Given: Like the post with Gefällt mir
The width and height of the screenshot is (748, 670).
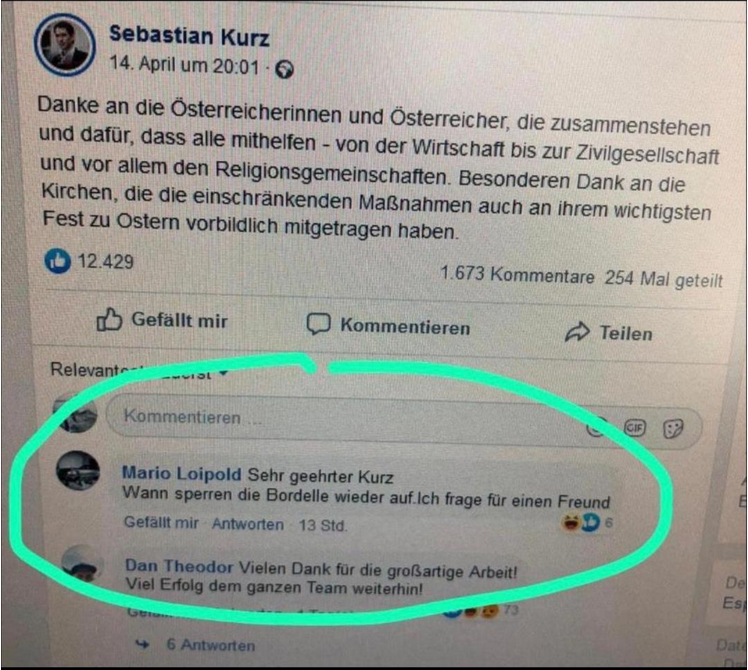Looking at the screenshot, I should (x=162, y=320).
